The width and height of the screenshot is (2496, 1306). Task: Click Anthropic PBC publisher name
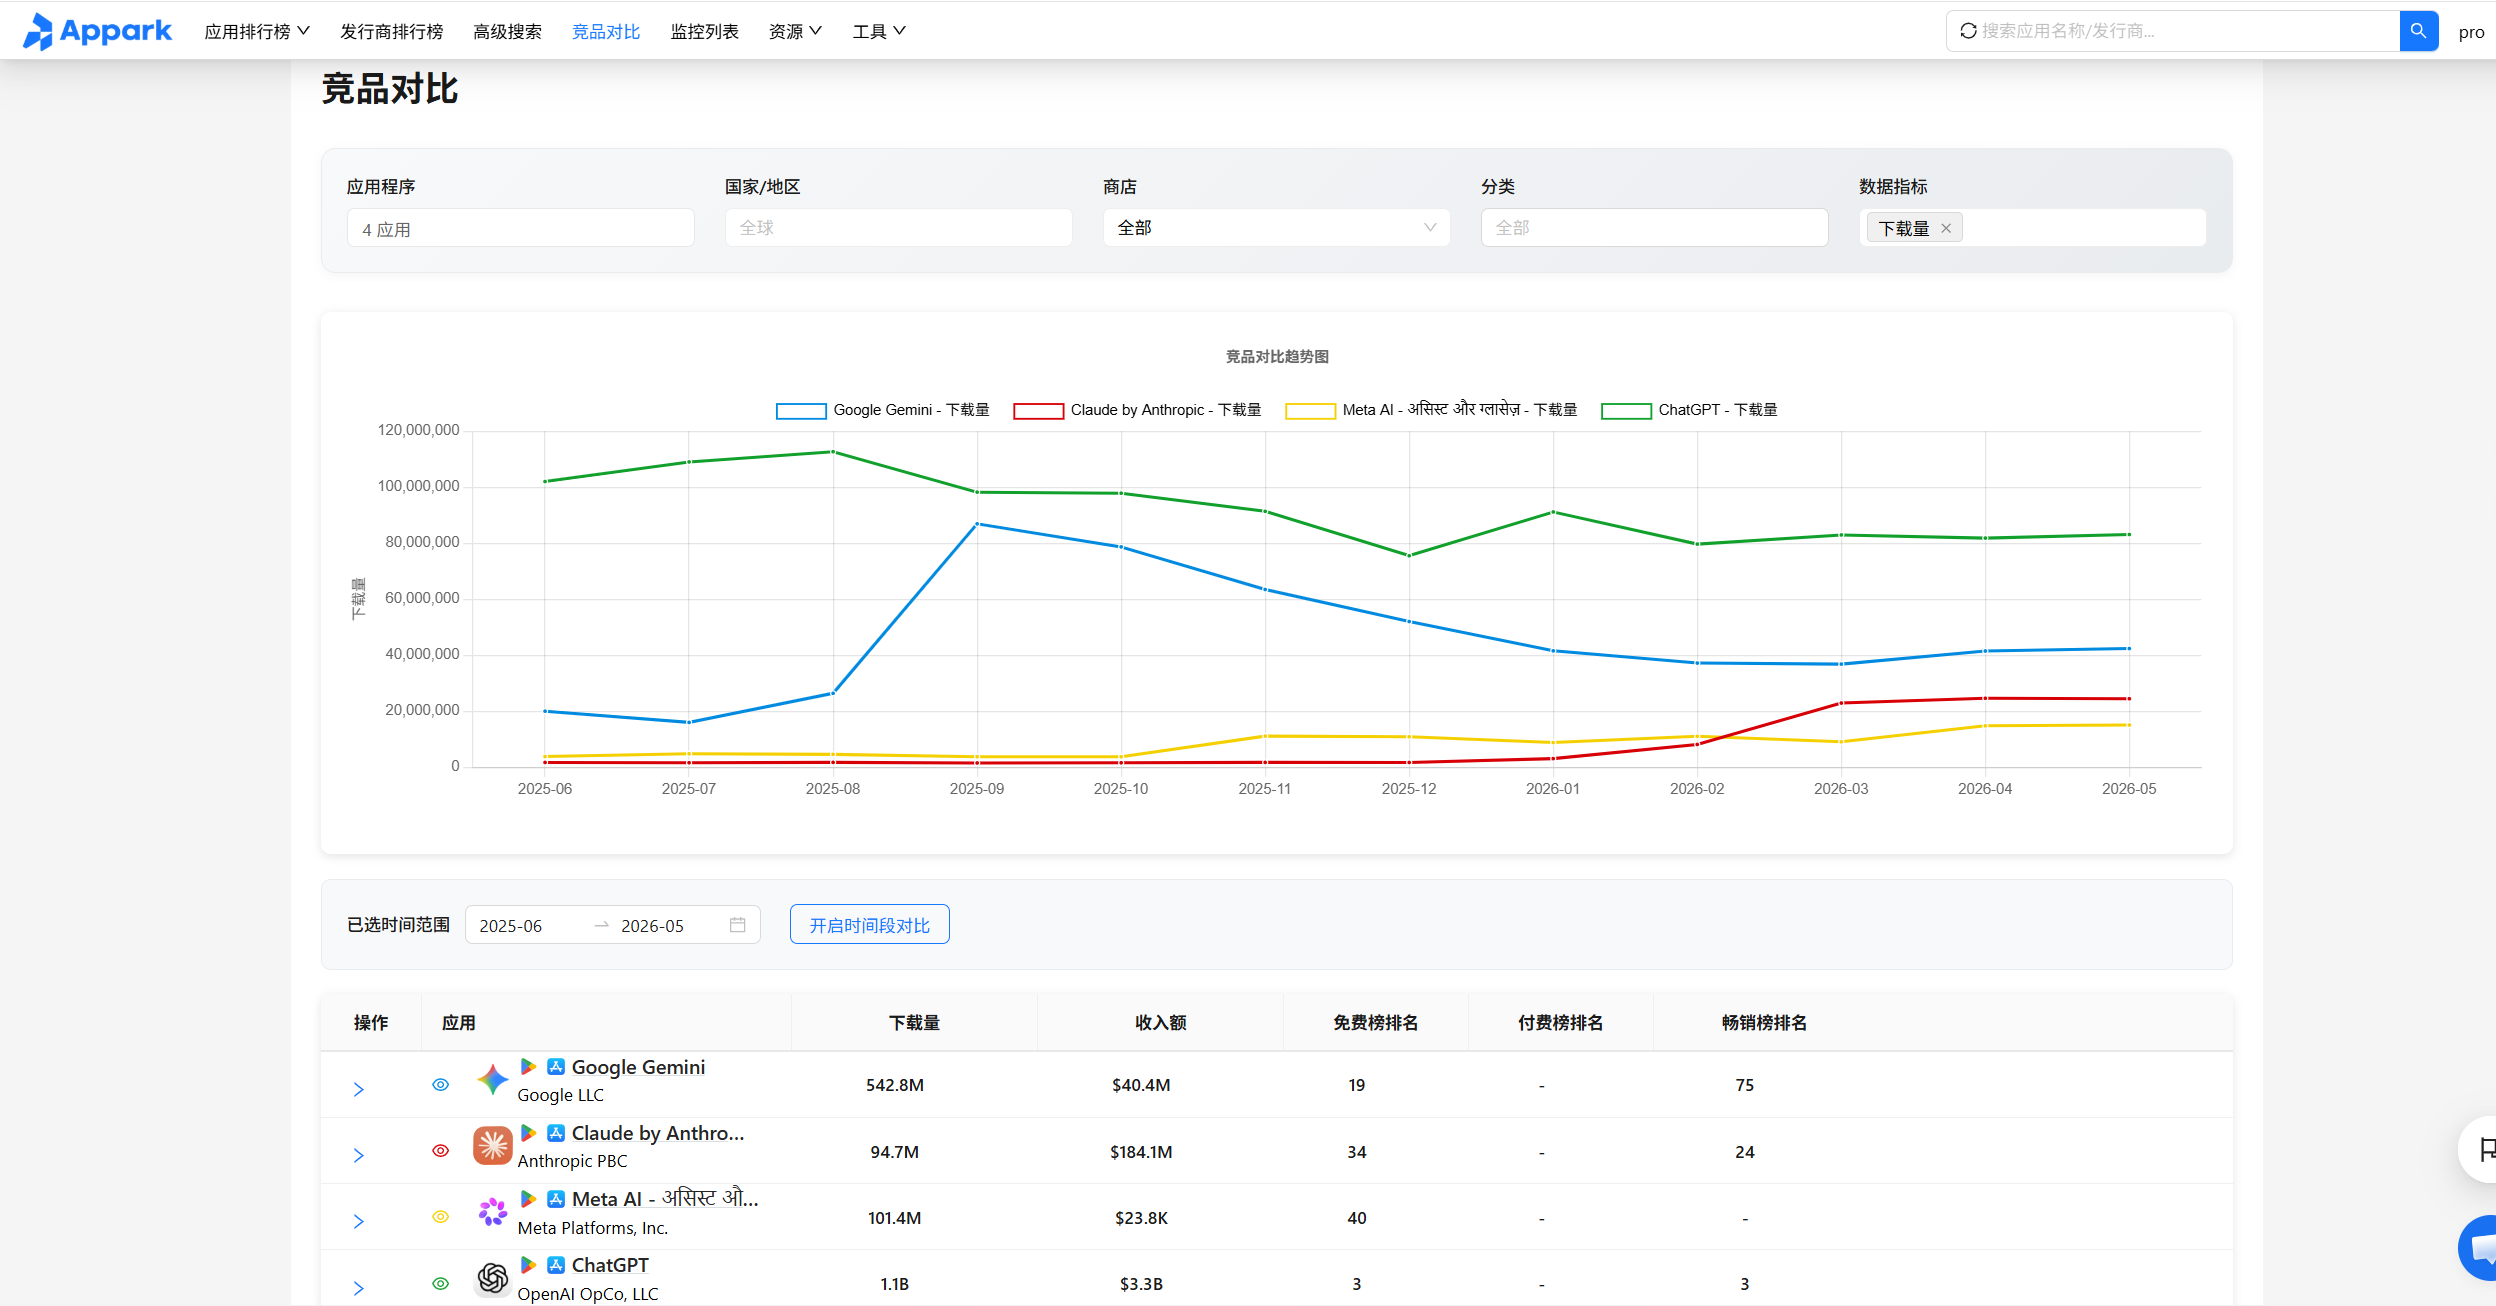[x=572, y=1161]
